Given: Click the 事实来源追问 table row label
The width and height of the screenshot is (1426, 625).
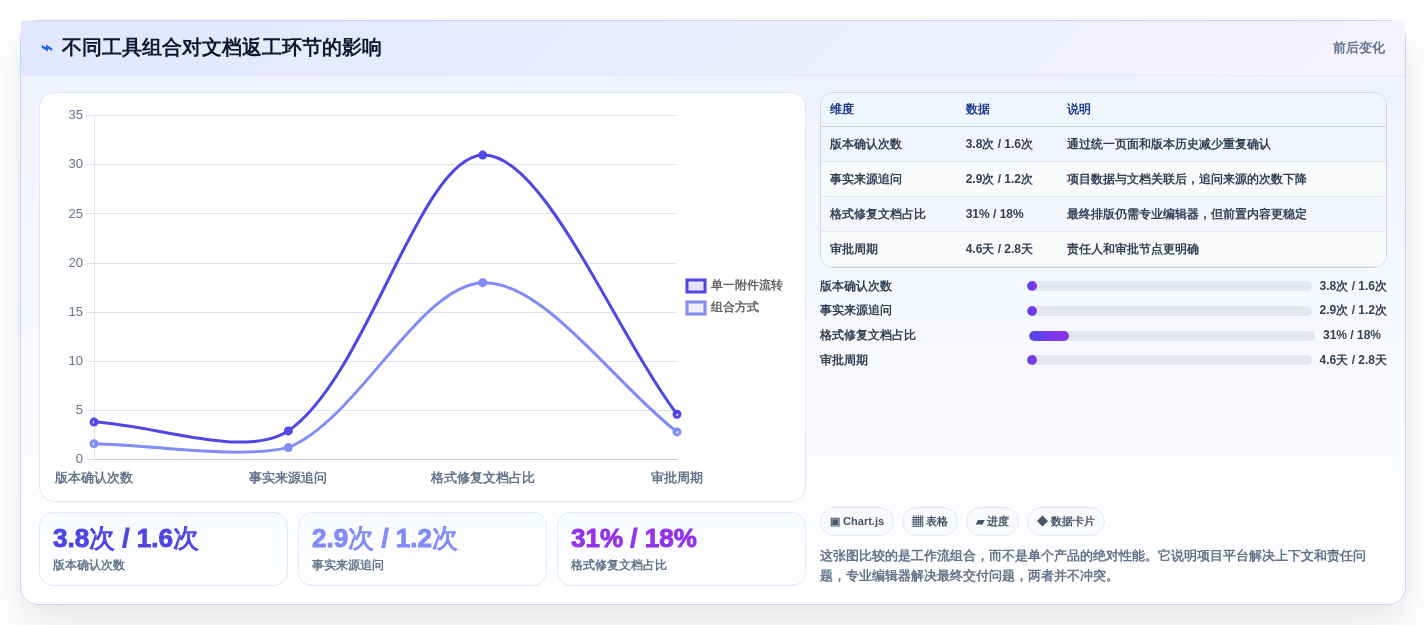Looking at the screenshot, I should (x=866, y=179).
